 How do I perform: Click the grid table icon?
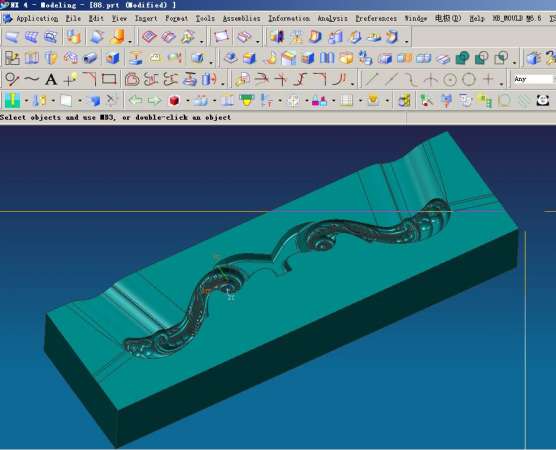[x=346, y=101]
